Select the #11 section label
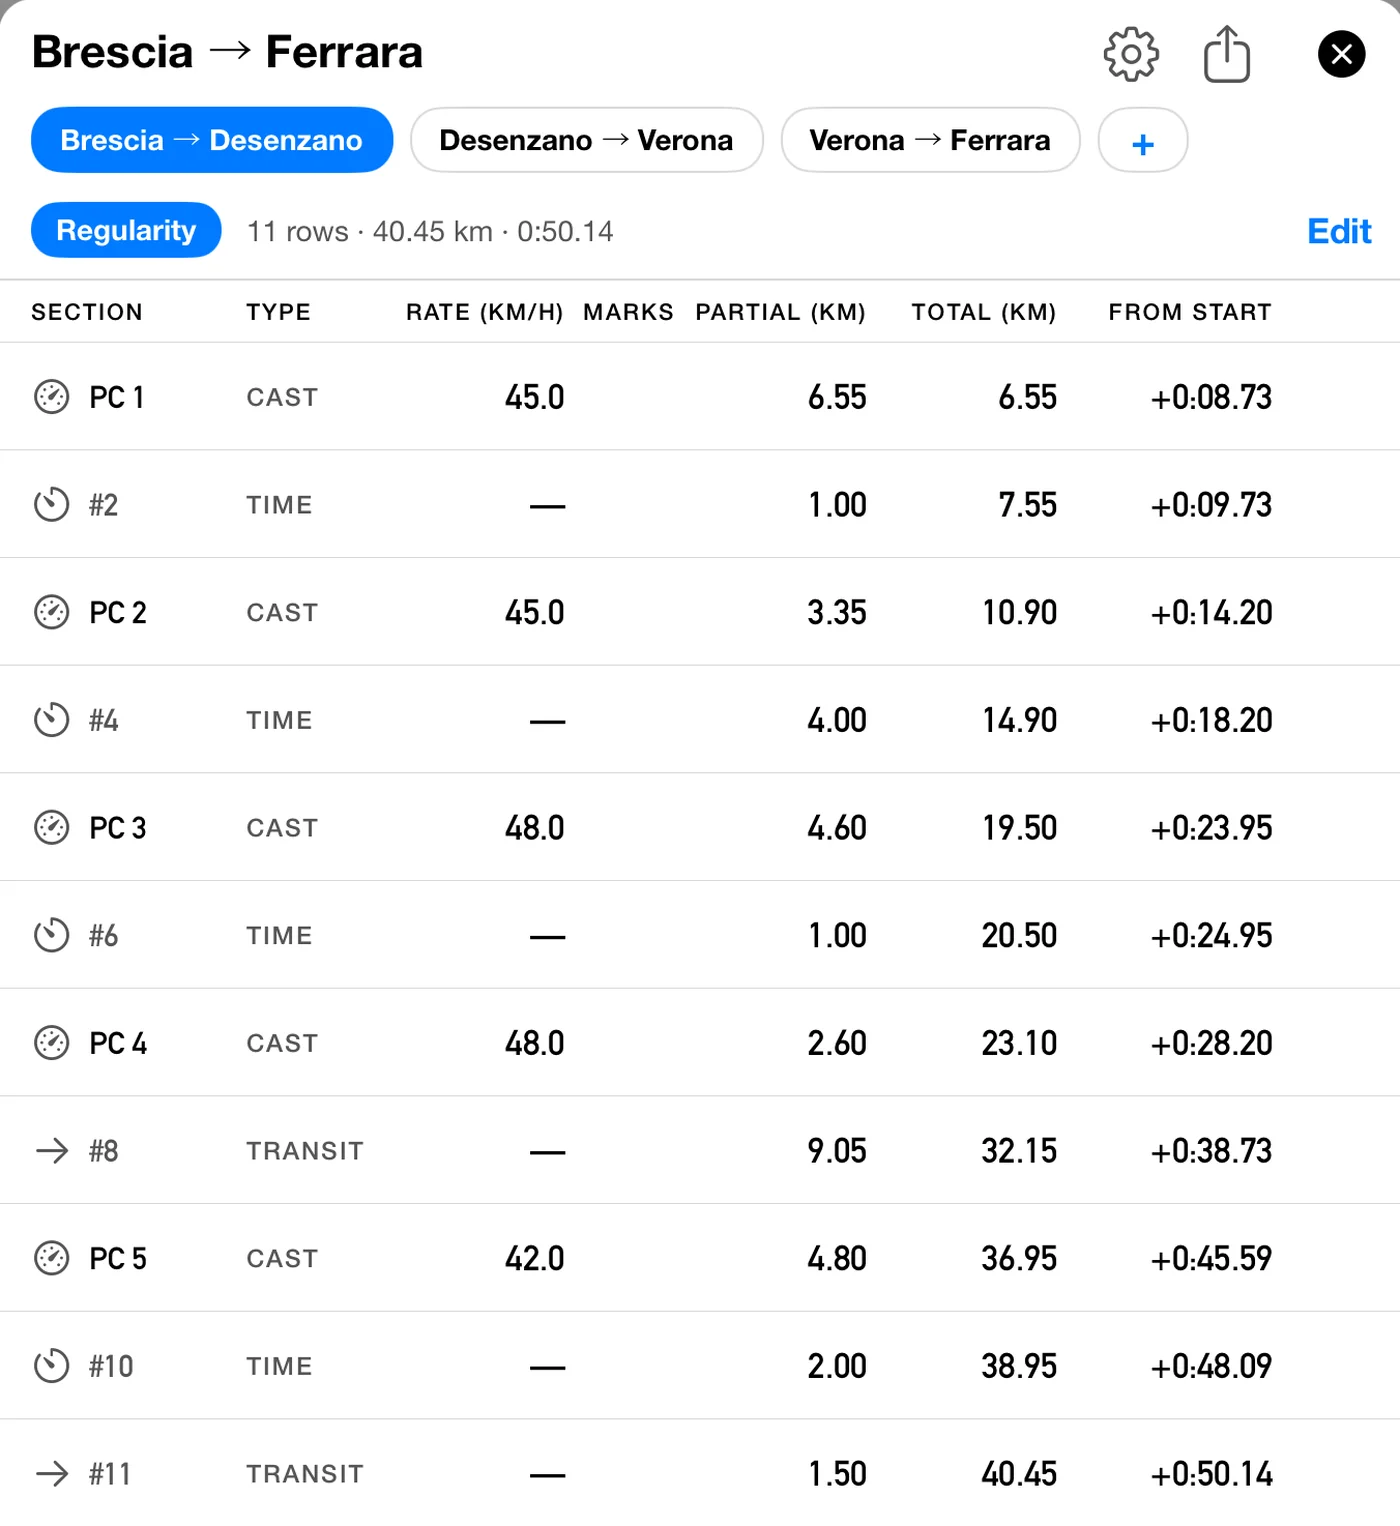 coord(110,1474)
